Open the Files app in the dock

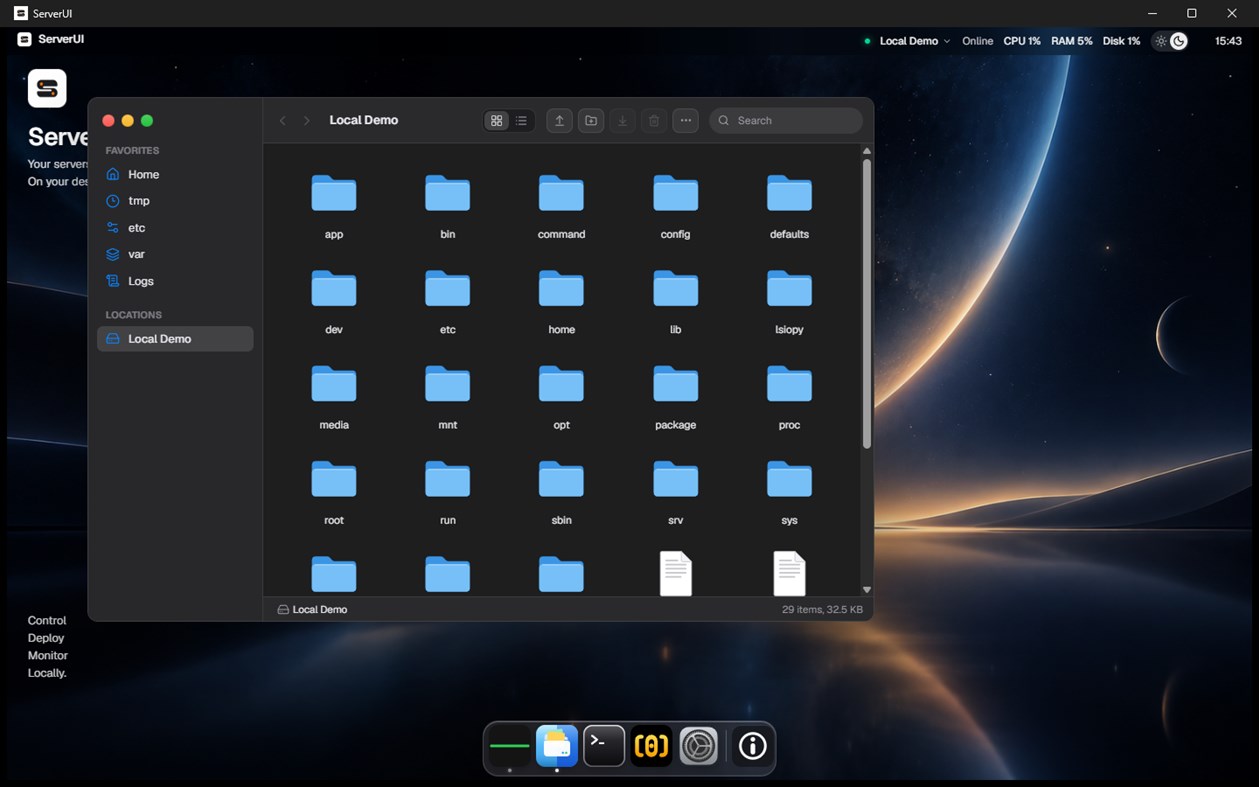point(557,746)
